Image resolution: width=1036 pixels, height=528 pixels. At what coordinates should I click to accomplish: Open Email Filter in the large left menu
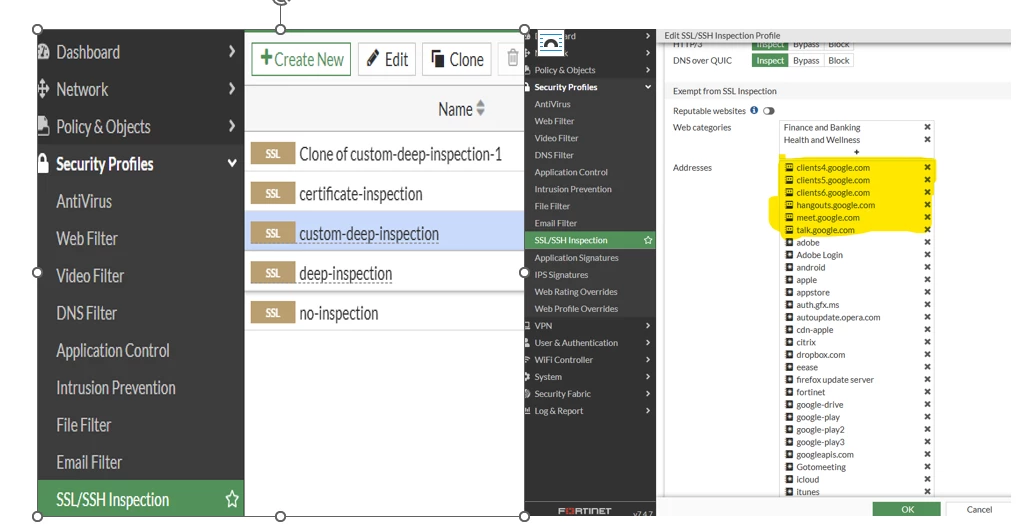tap(89, 462)
